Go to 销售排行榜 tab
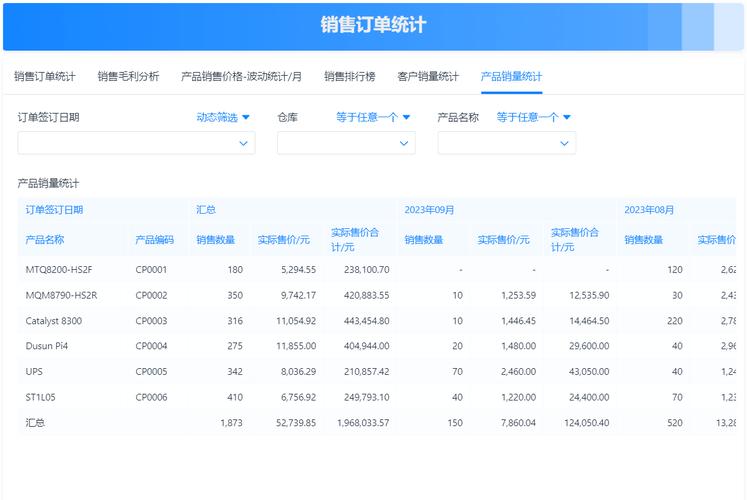This screenshot has width=747, height=500. (350, 76)
